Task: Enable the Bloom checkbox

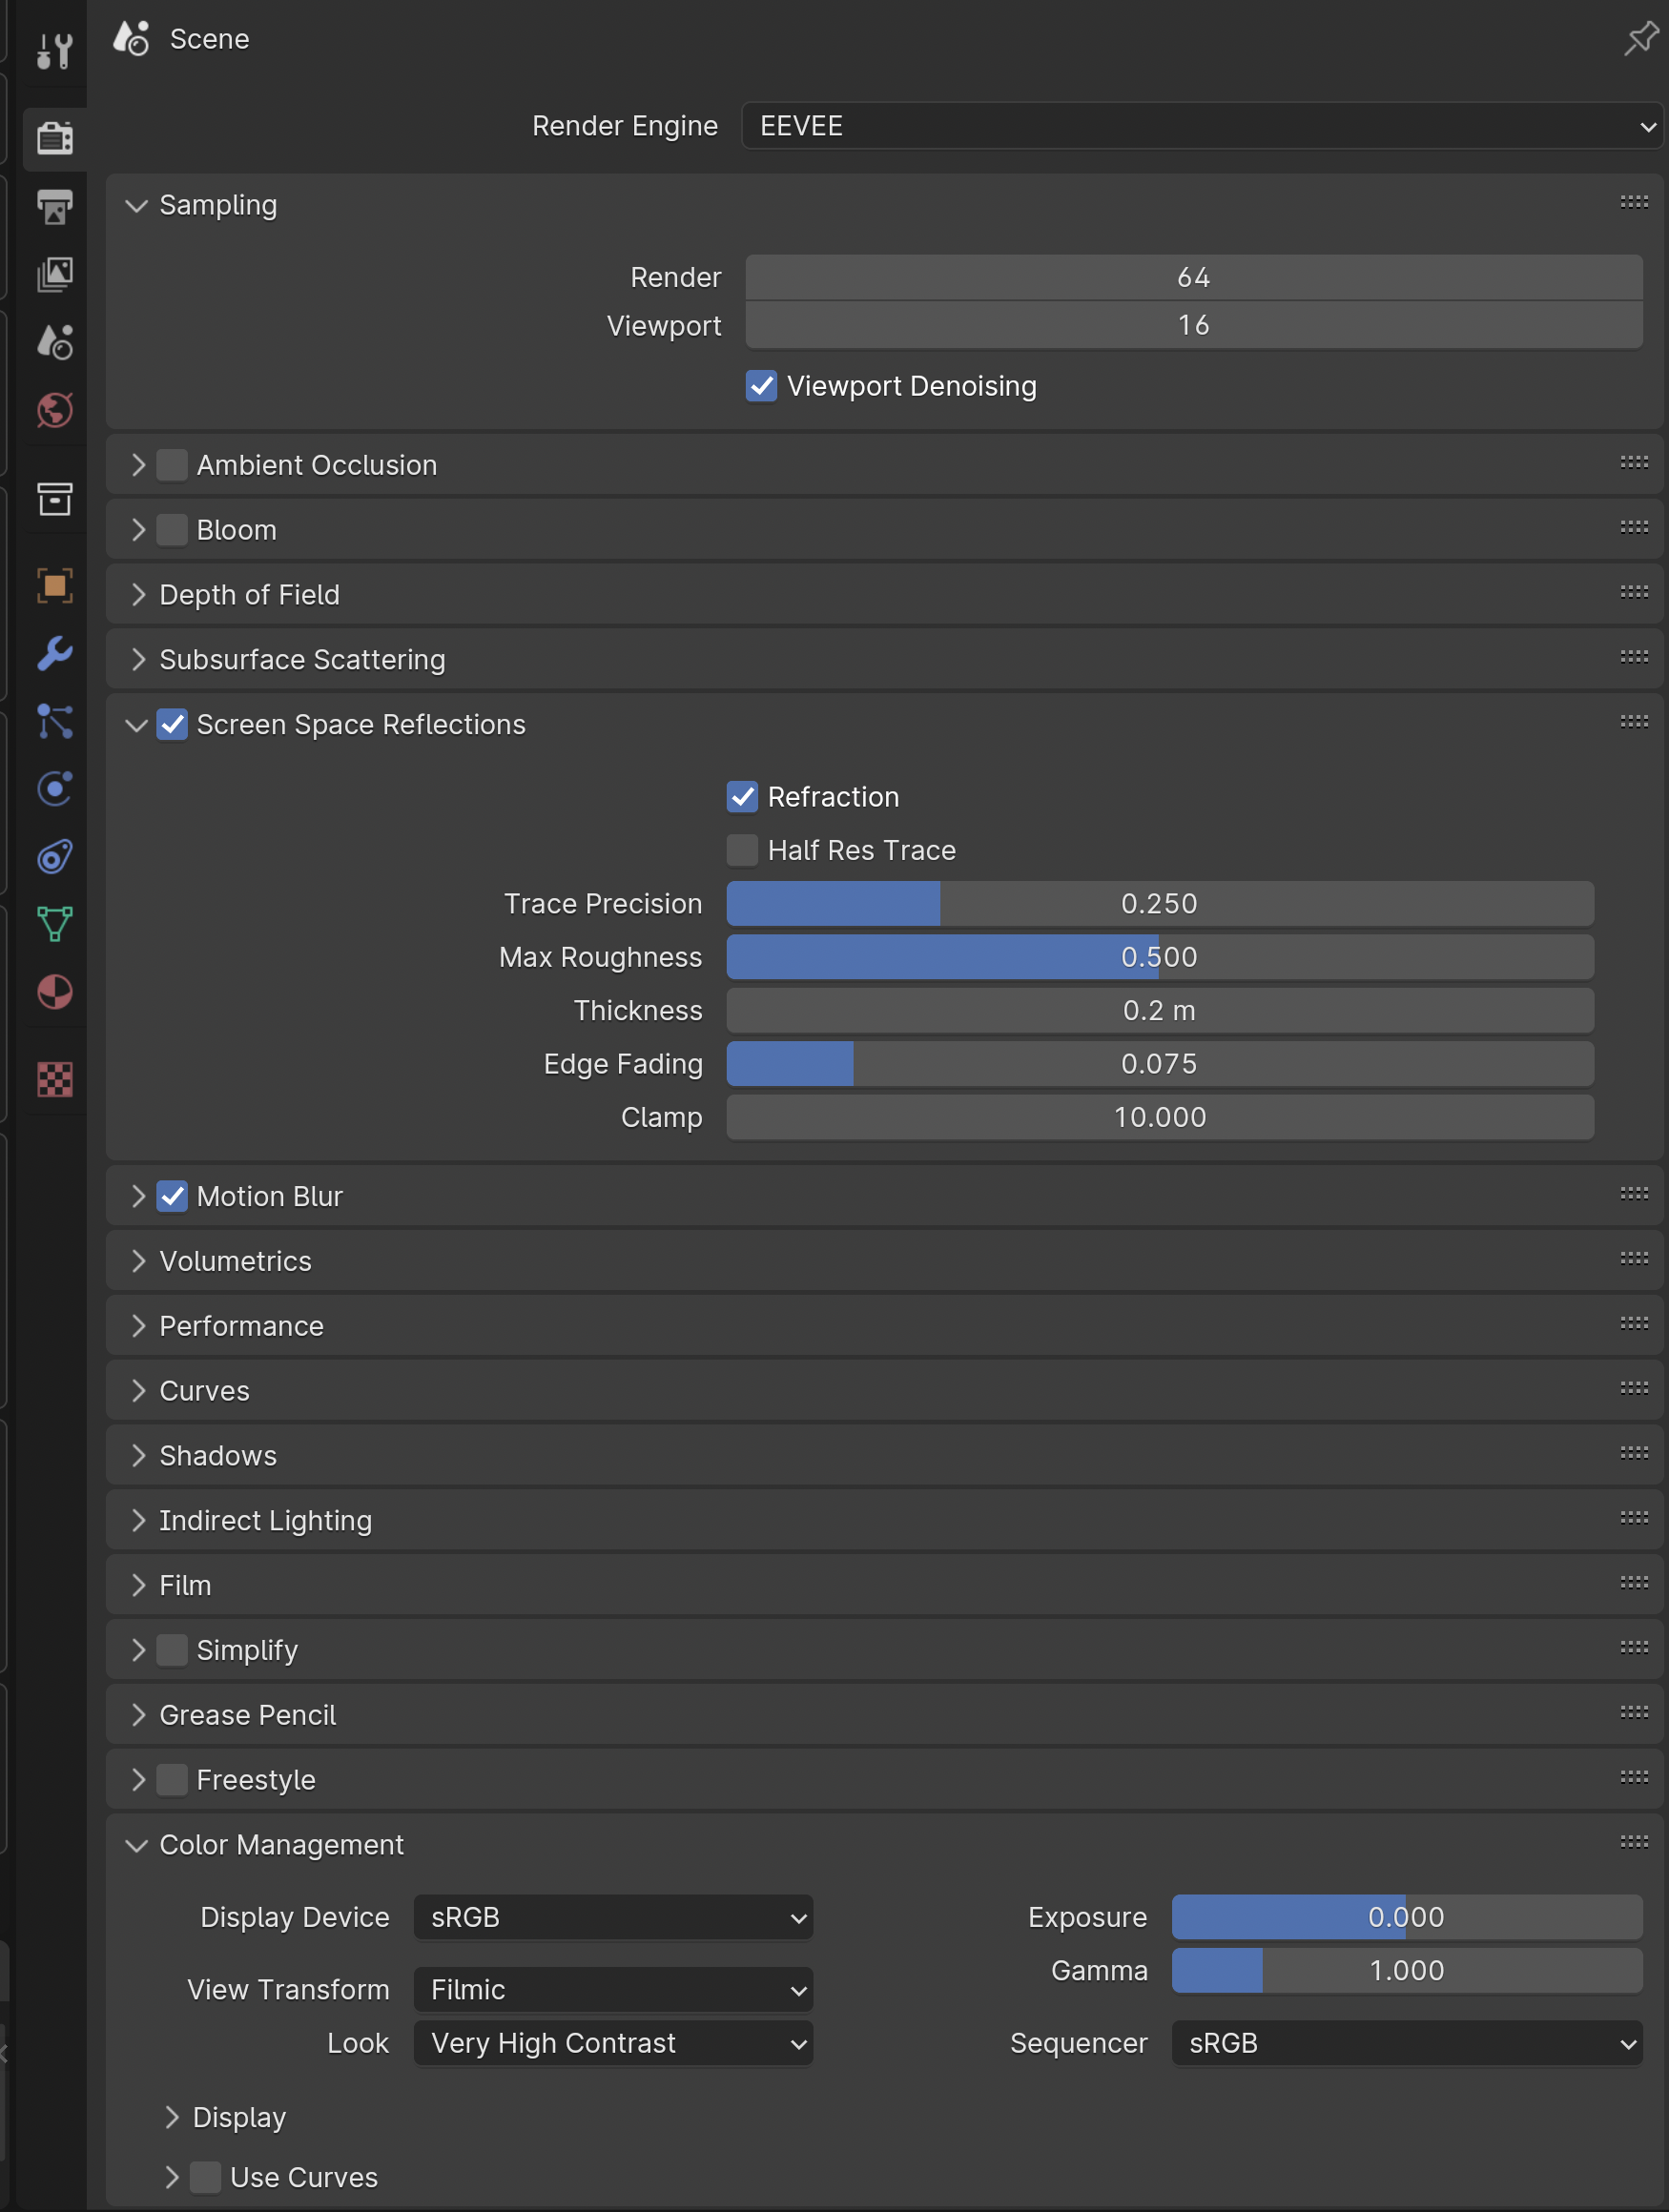Action: 172,530
